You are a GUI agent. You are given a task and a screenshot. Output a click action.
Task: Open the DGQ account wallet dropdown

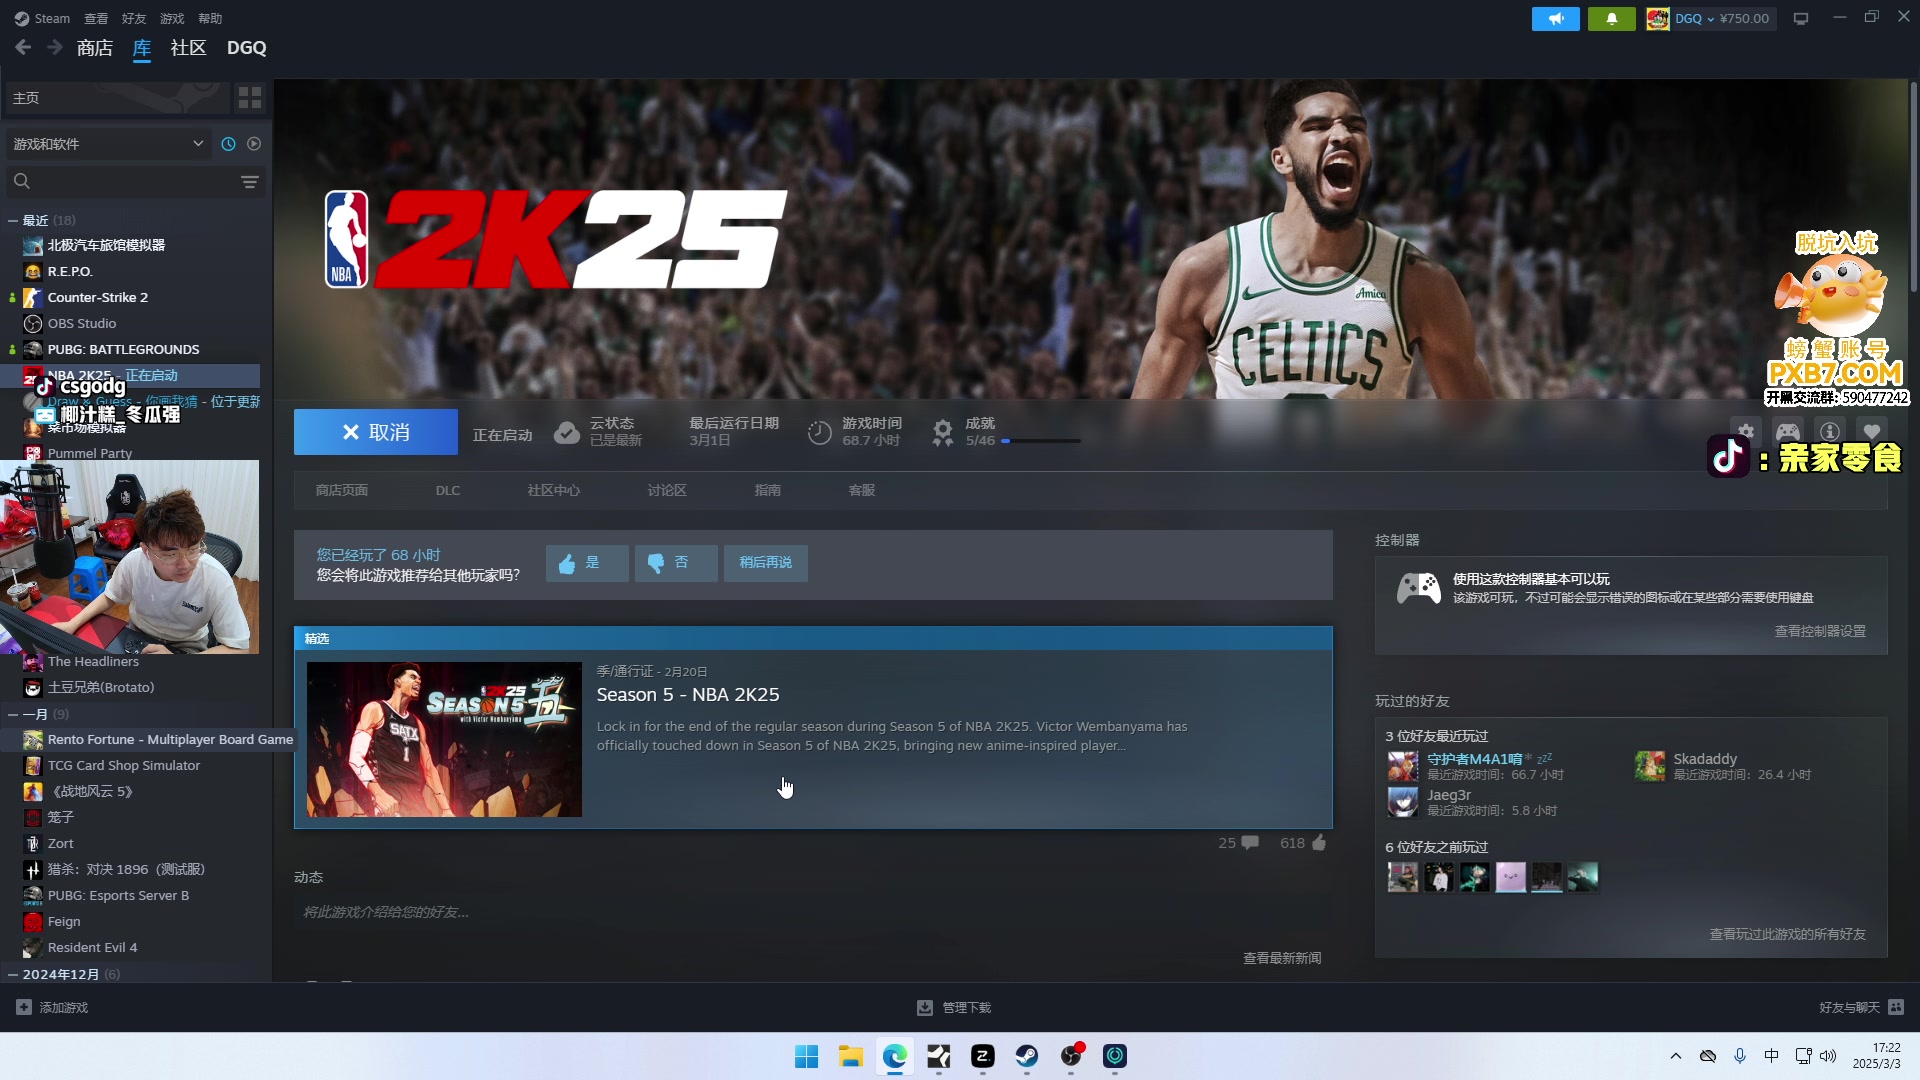[x=1711, y=19]
